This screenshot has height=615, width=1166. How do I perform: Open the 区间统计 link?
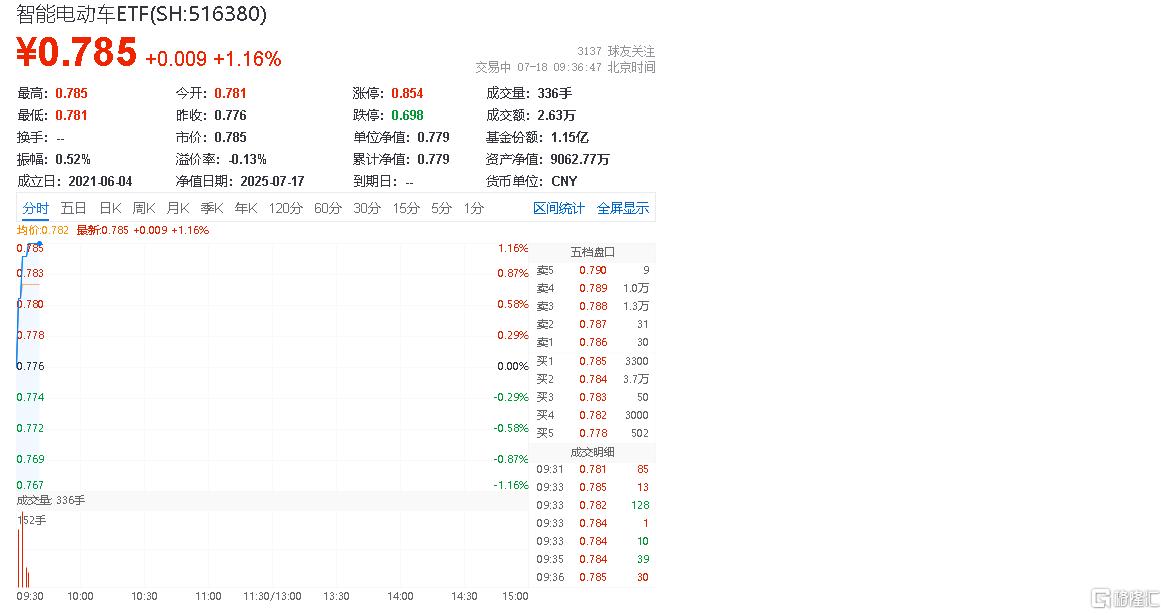(559, 208)
